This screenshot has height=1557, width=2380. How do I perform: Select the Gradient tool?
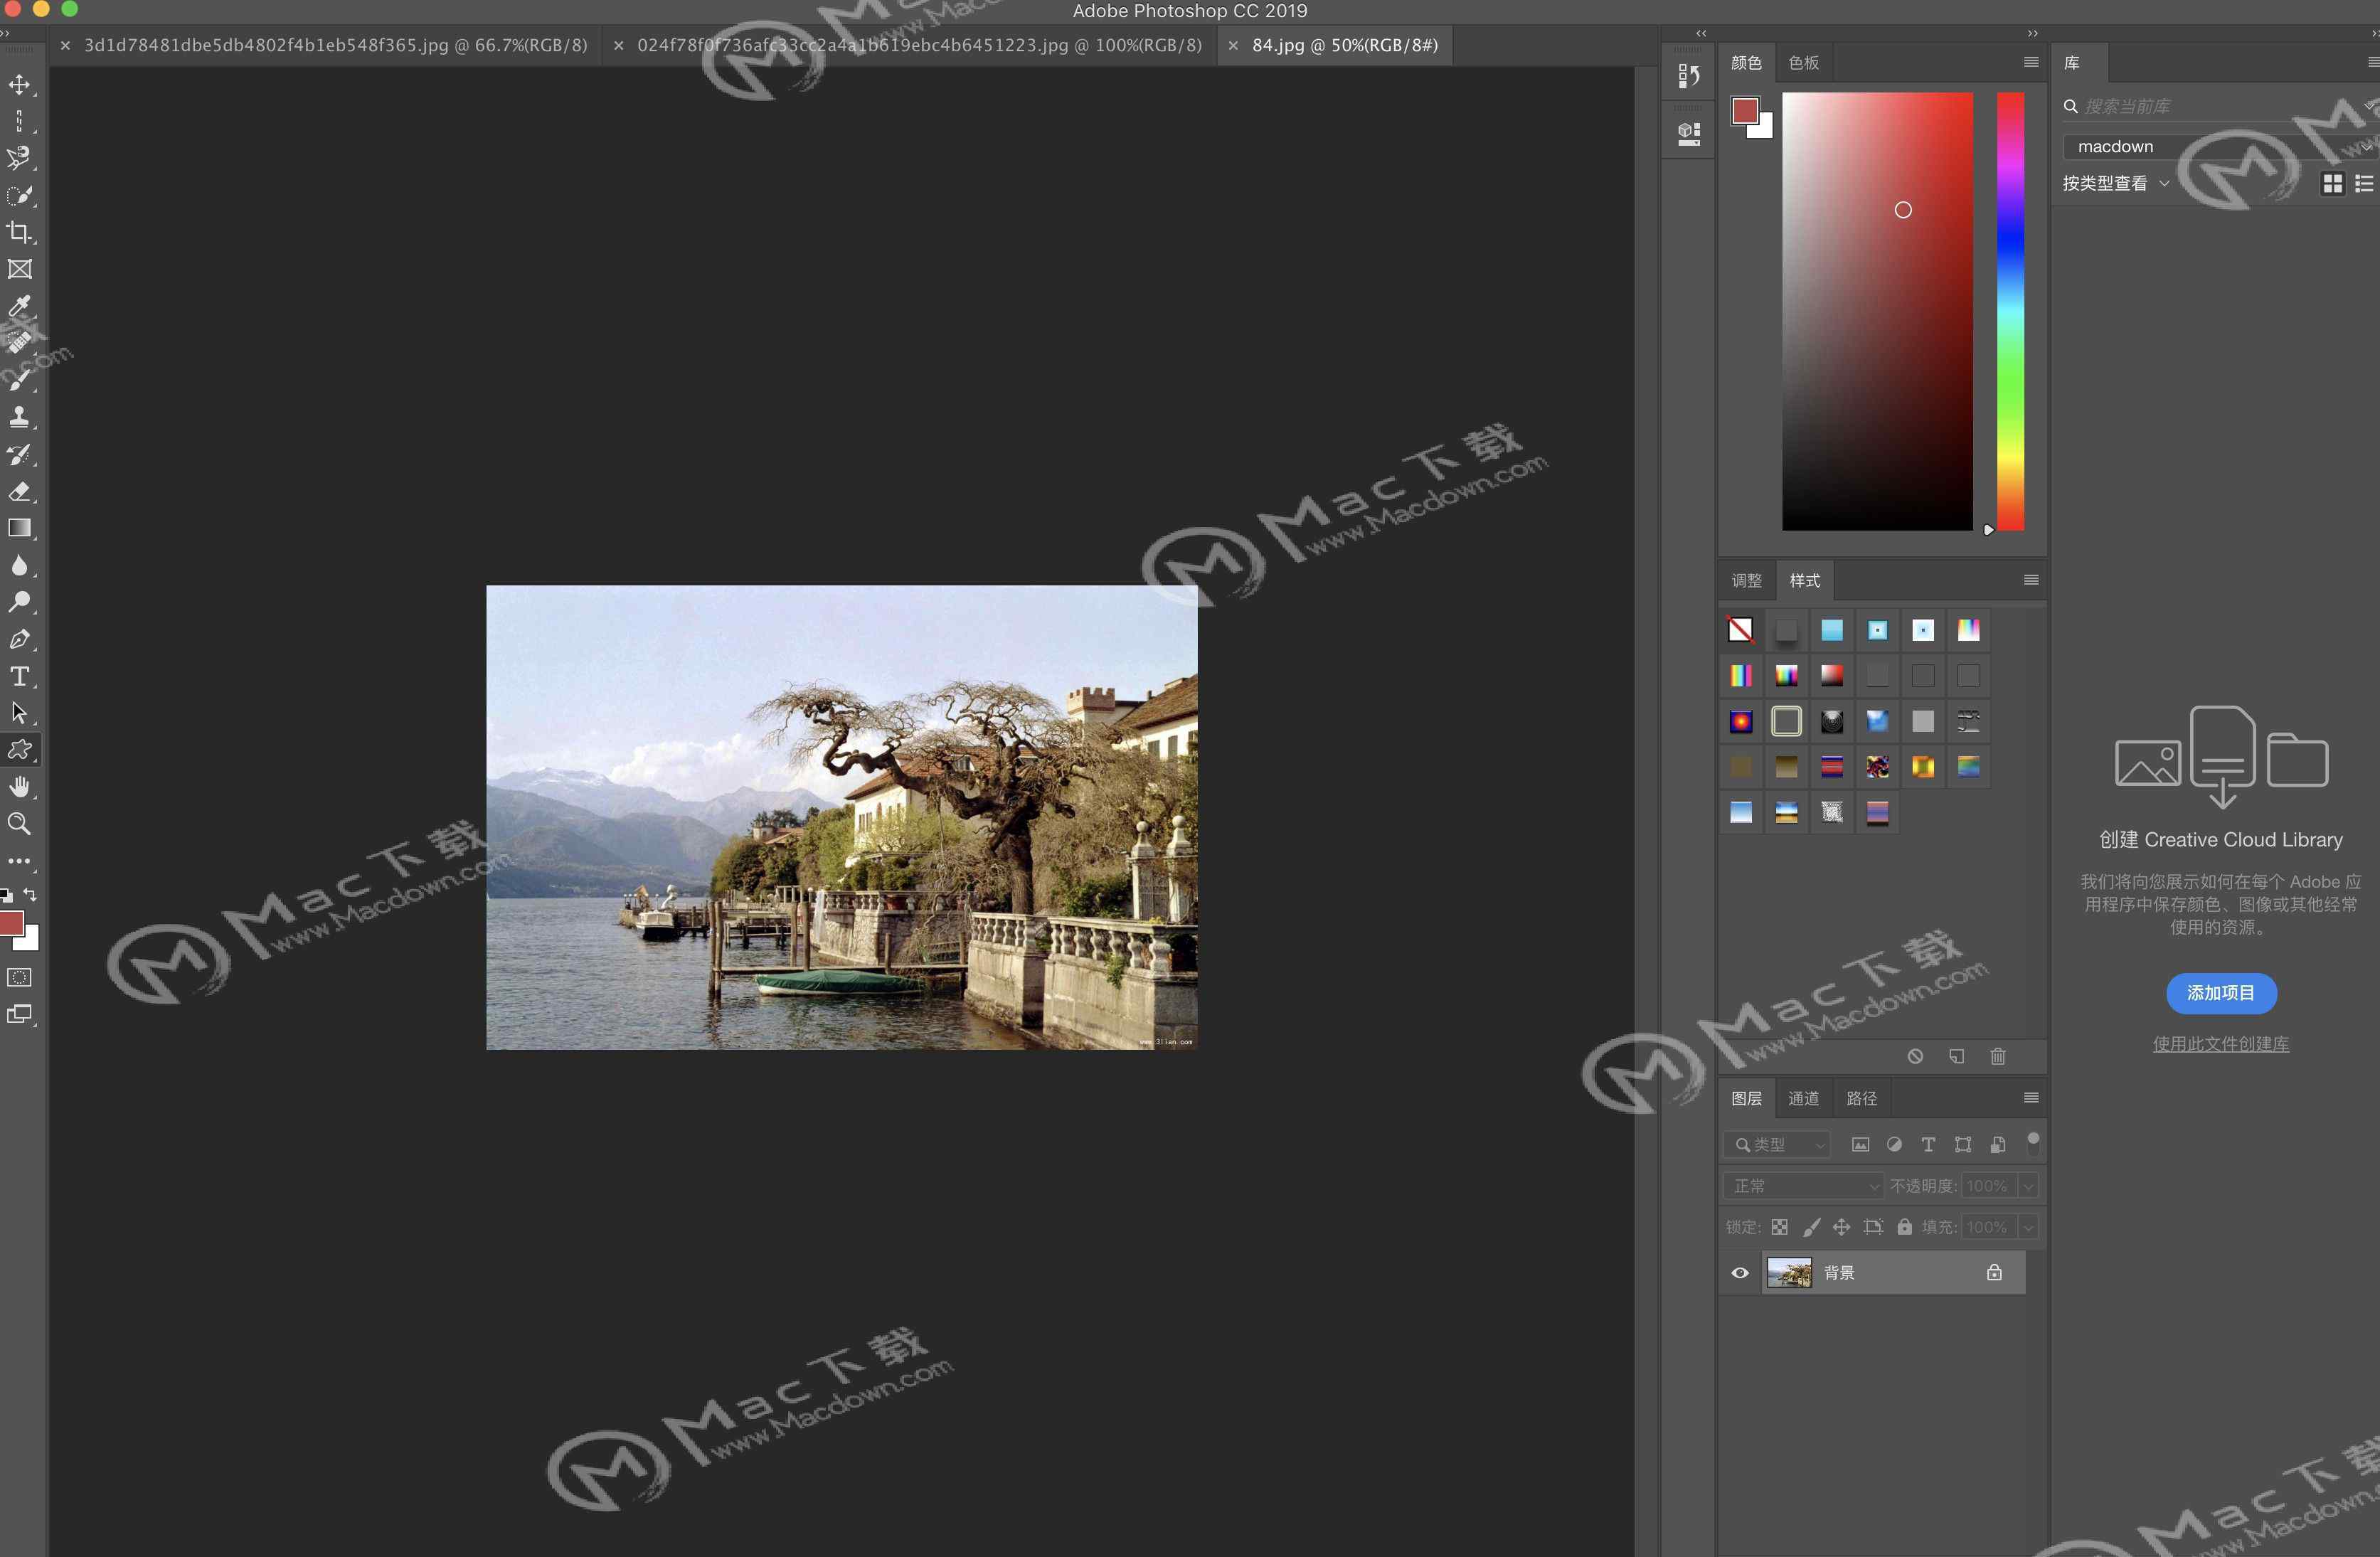19,528
